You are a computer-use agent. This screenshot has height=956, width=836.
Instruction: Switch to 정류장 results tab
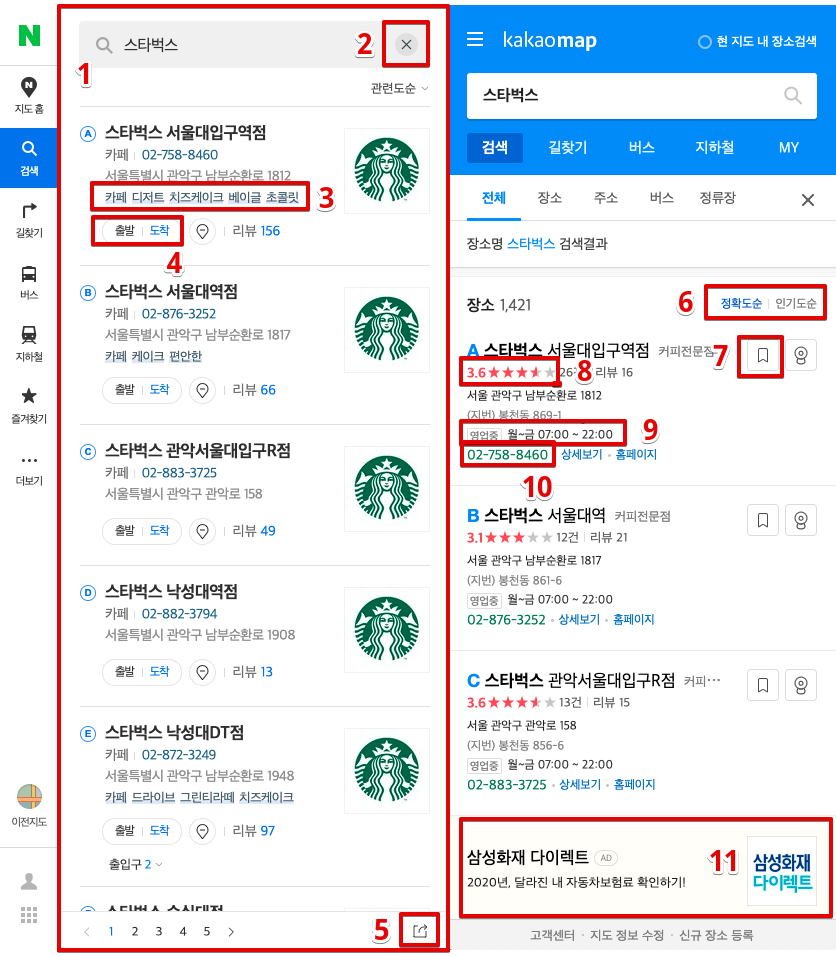[x=717, y=198]
